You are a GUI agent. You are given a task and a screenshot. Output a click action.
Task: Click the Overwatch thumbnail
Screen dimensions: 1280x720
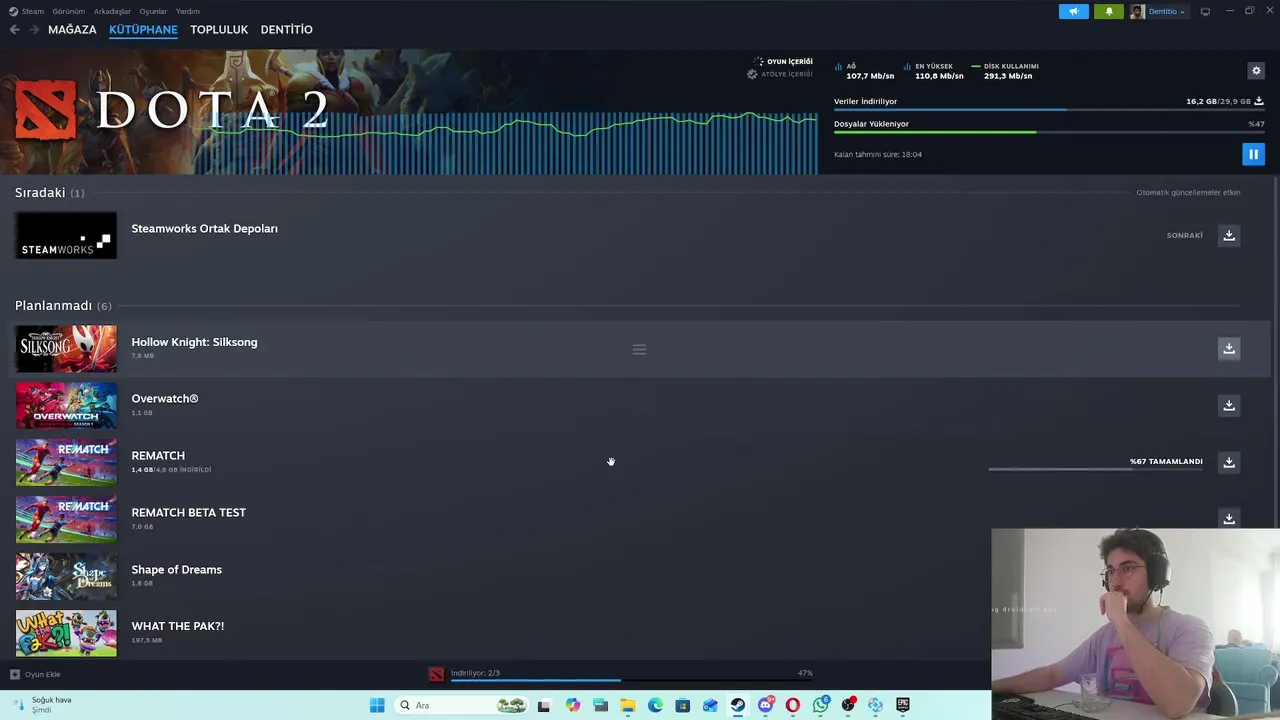click(x=66, y=405)
